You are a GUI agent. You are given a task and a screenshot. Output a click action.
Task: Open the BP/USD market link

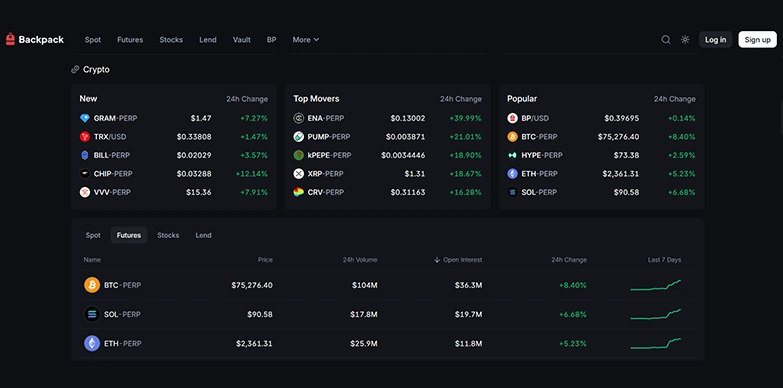pyautogui.click(x=535, y=118)
